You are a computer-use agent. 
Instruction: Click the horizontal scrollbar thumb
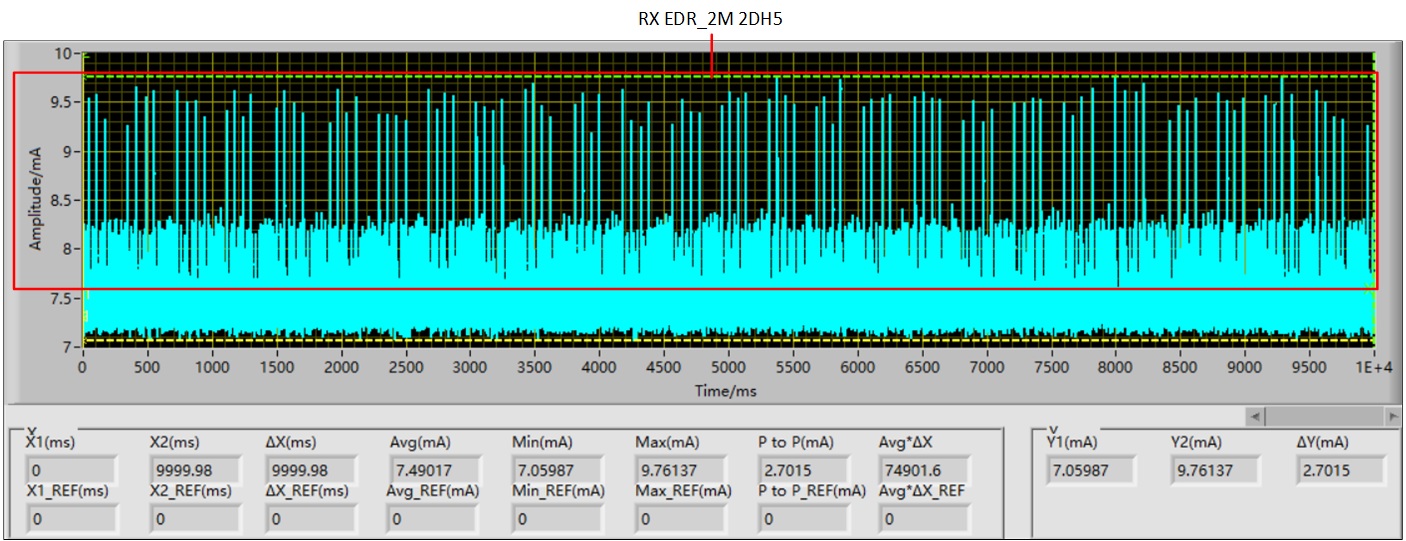tap(1326, 415)
